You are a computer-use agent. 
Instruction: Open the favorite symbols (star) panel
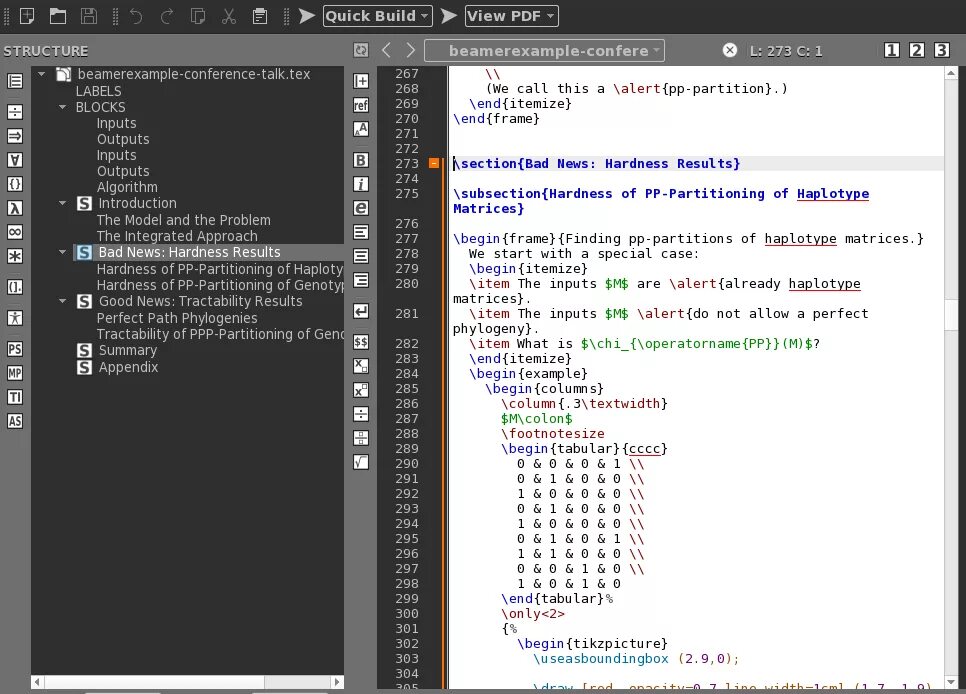click(15, 256)
